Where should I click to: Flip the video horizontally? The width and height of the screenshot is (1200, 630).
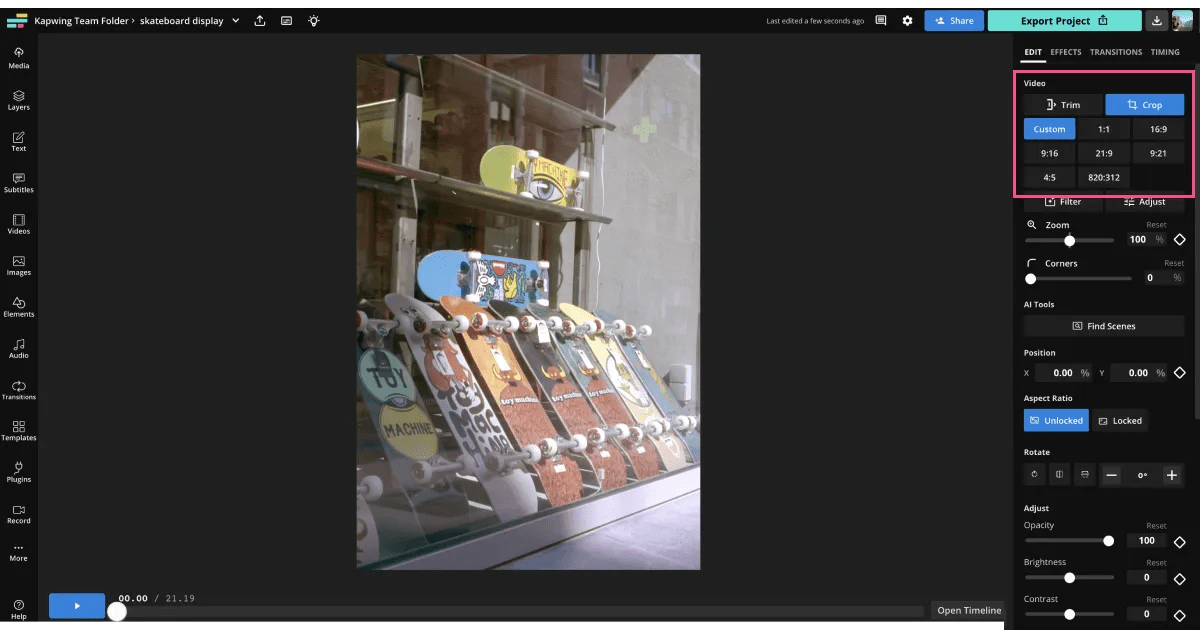(1059, 474)
